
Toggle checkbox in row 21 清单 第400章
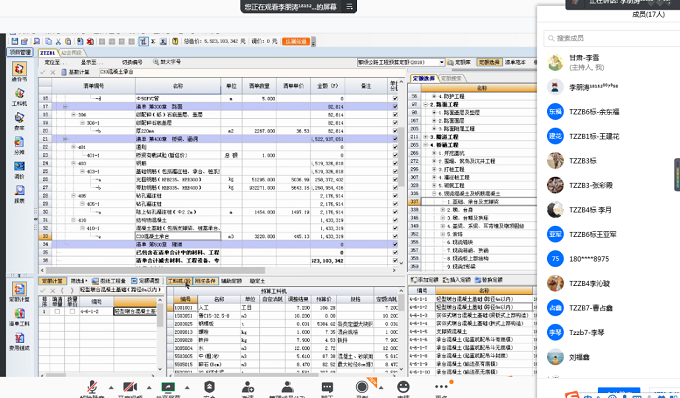[x=395, y=139]
